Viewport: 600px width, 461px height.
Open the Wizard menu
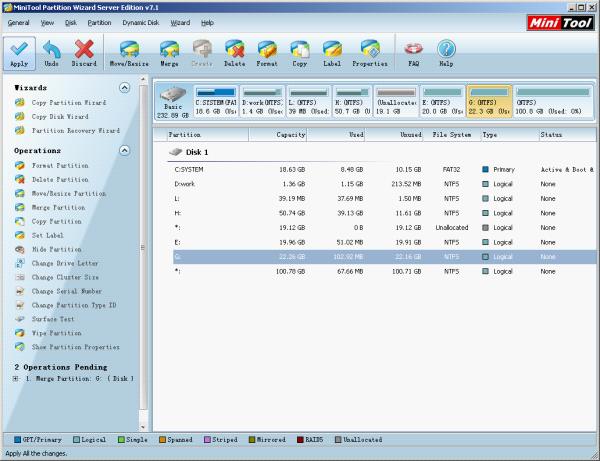[180, 23]
